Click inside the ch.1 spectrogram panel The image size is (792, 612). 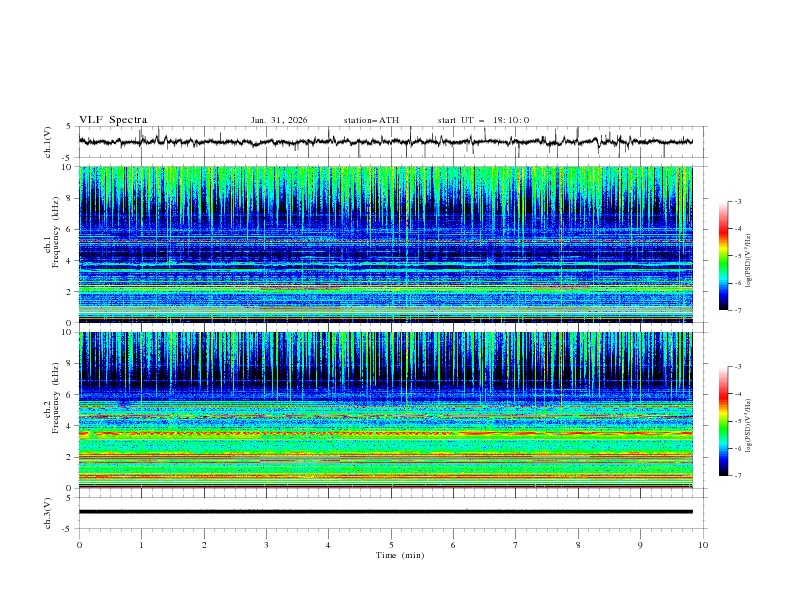pos(386,244)
